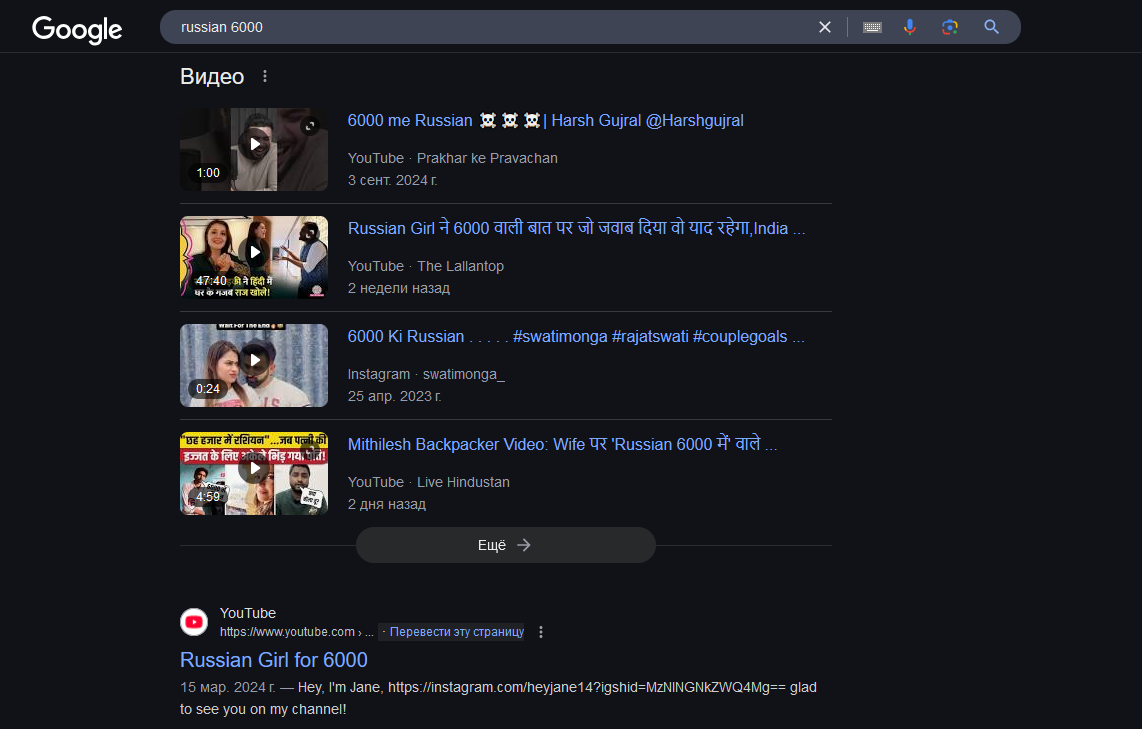Open the on-screen keyboard input tool
The image size is (1142, 729).
coord(872,27)
